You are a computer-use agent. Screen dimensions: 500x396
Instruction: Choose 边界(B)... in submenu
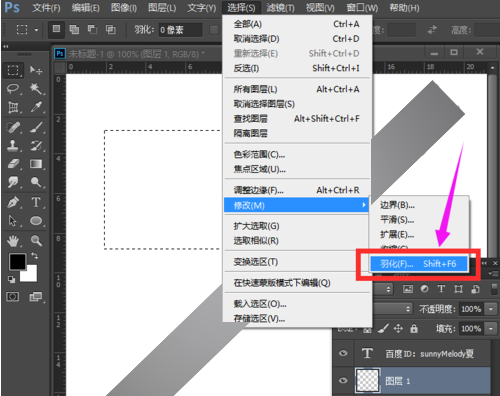pyautogui.click(x=419, y=205)
